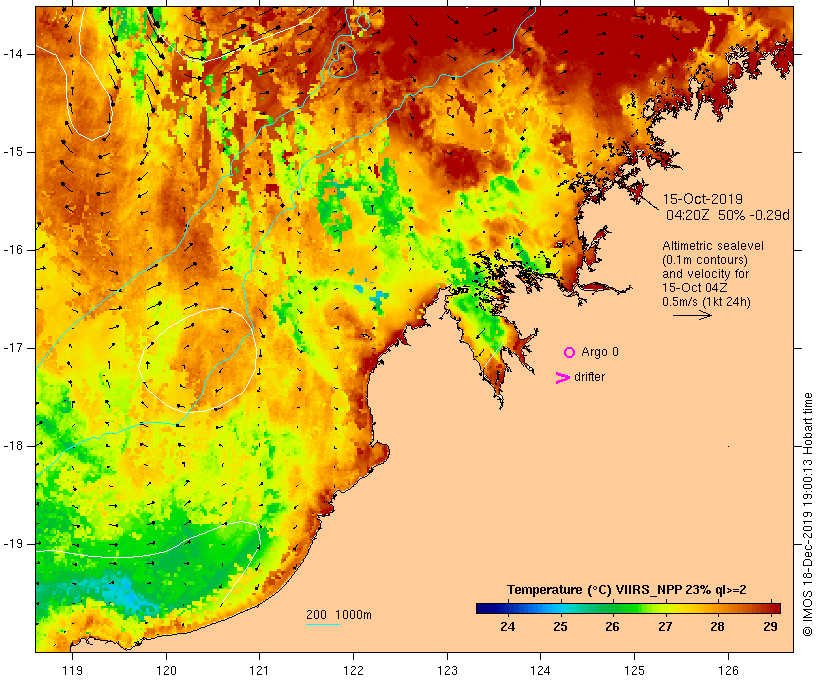Click the 'Argo 0' legend label
The image size is (820, 680).
(600, 352)
